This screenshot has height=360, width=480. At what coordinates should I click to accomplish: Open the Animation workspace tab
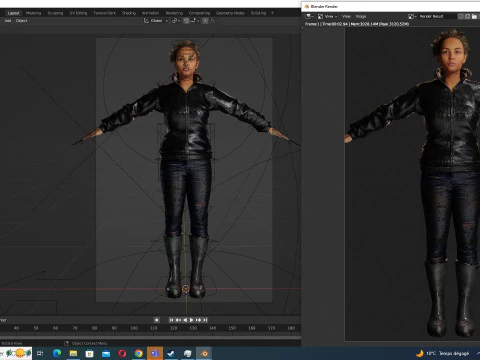coord(150,13)
